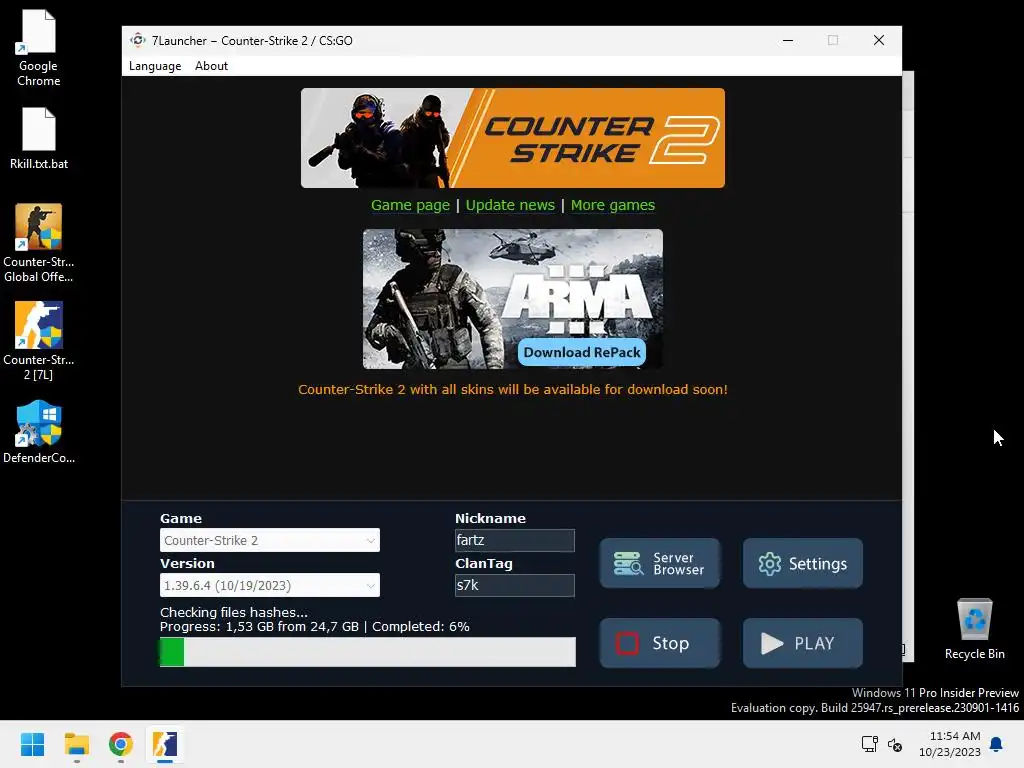This screenshot has height=768, width=1024.
Task: Open the Update news link
Action: pyautogui.click(x=510, y=205)
